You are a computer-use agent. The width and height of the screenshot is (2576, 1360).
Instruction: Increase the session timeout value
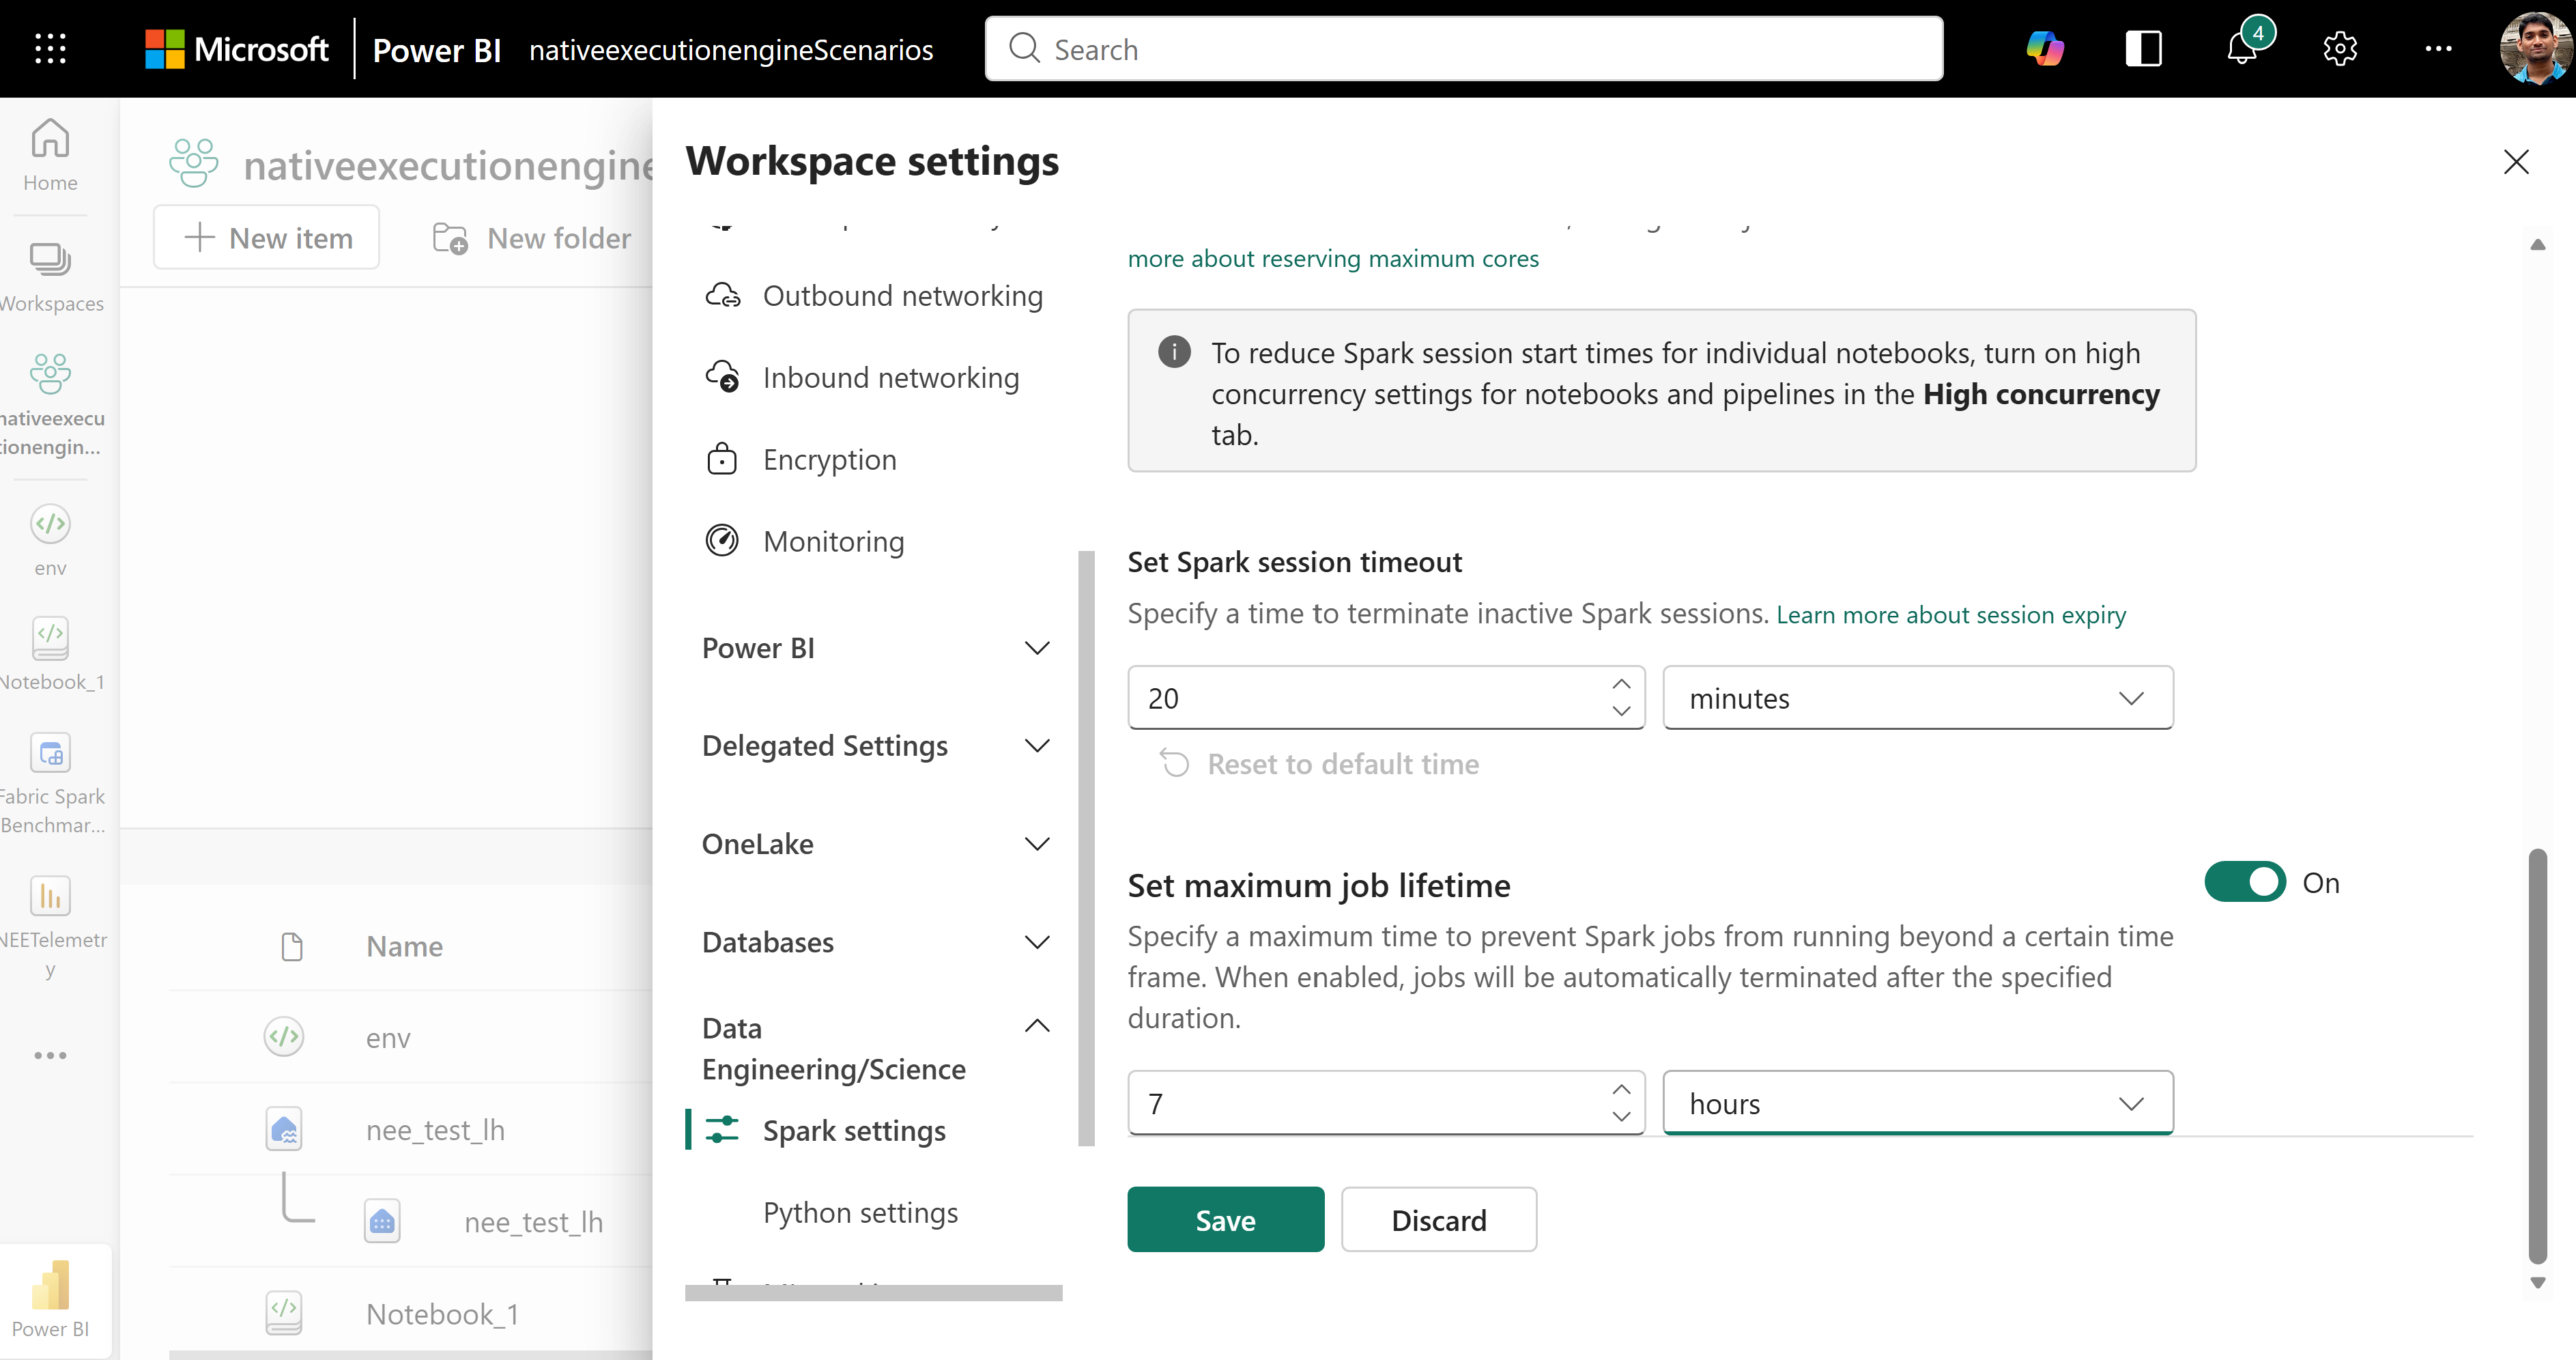click(x=1621, y=684)
